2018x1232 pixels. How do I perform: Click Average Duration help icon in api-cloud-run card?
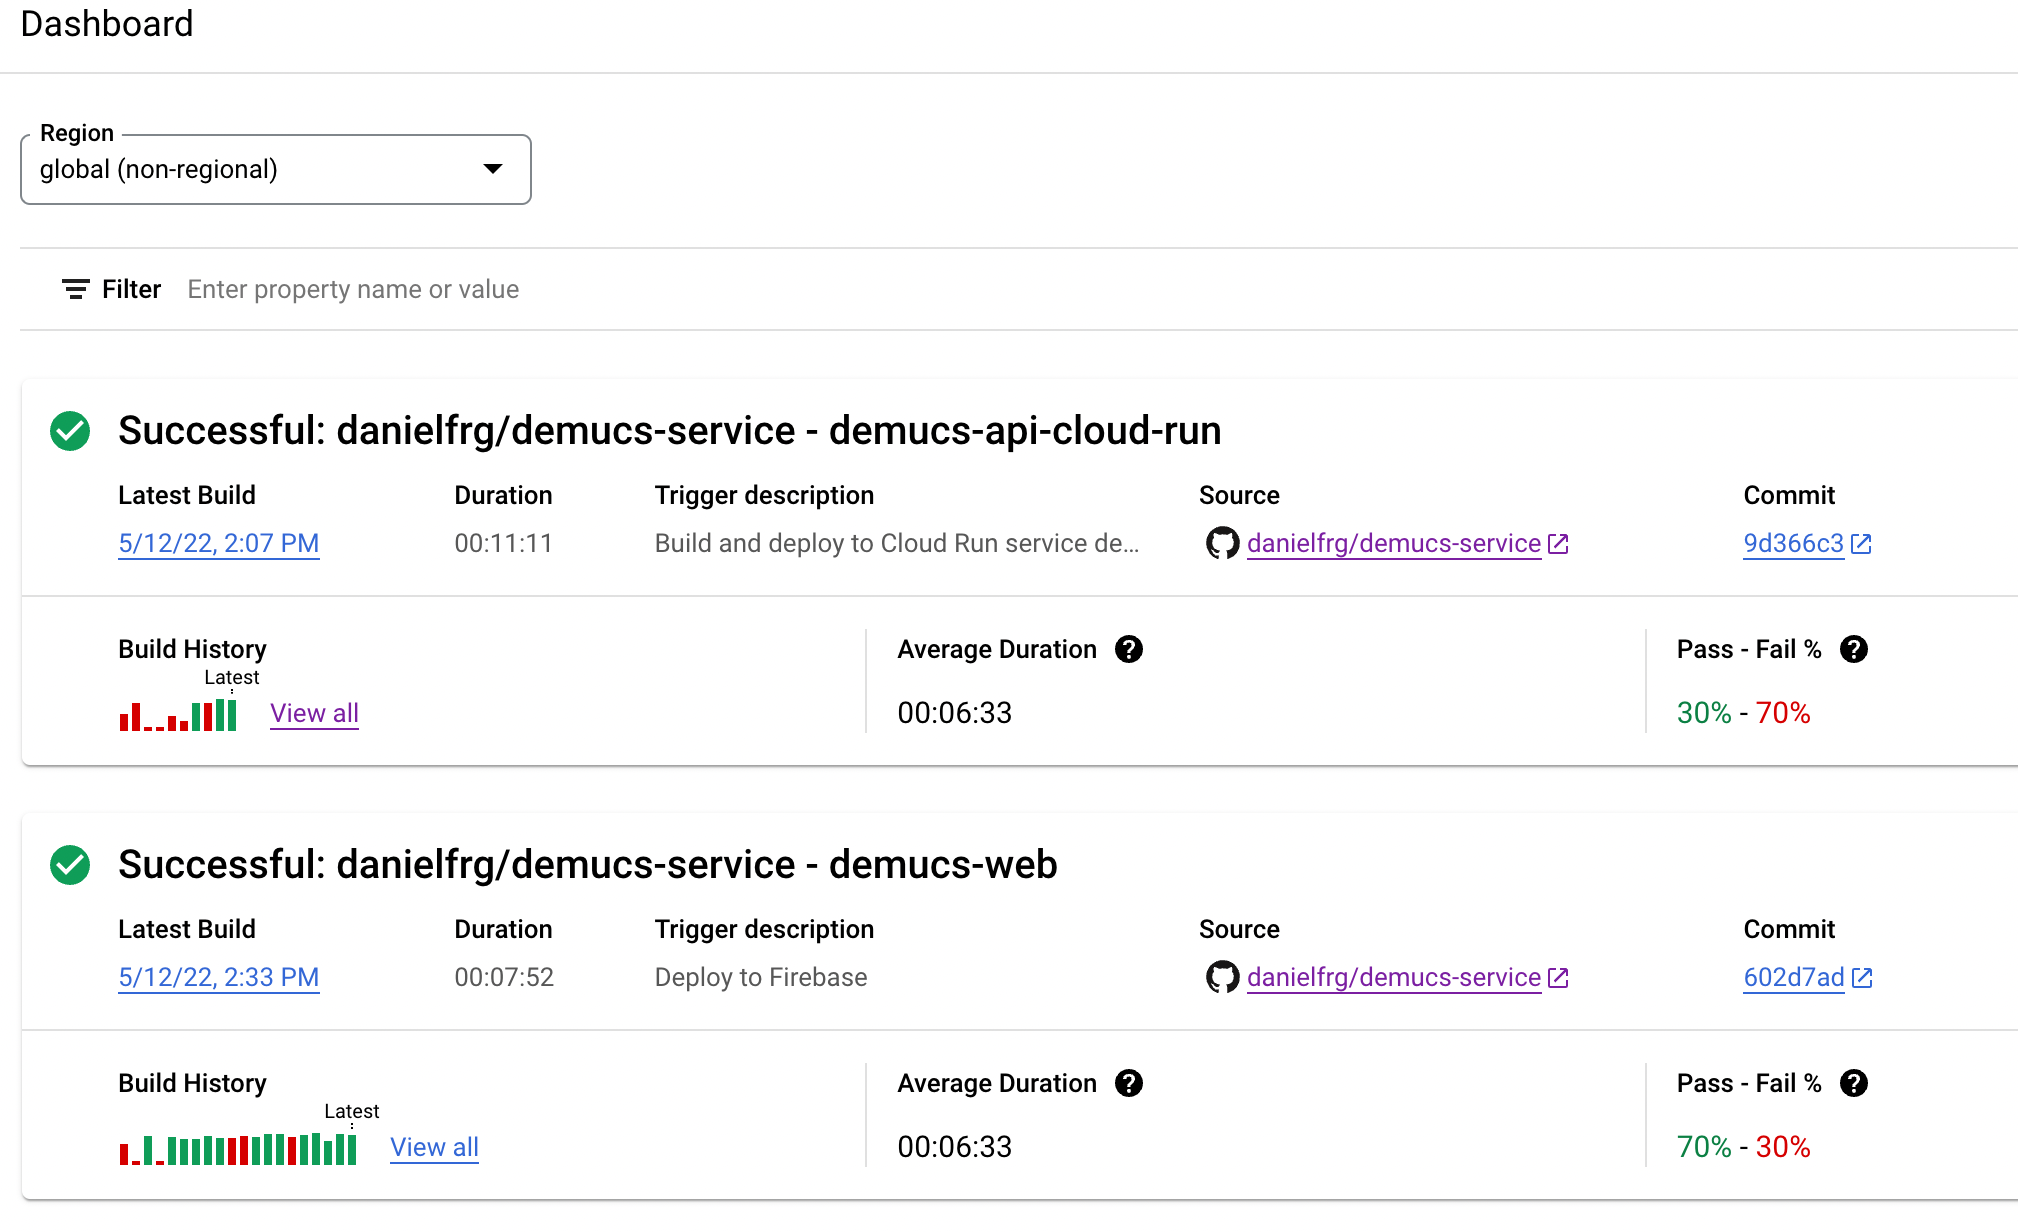pos(1129,649)
